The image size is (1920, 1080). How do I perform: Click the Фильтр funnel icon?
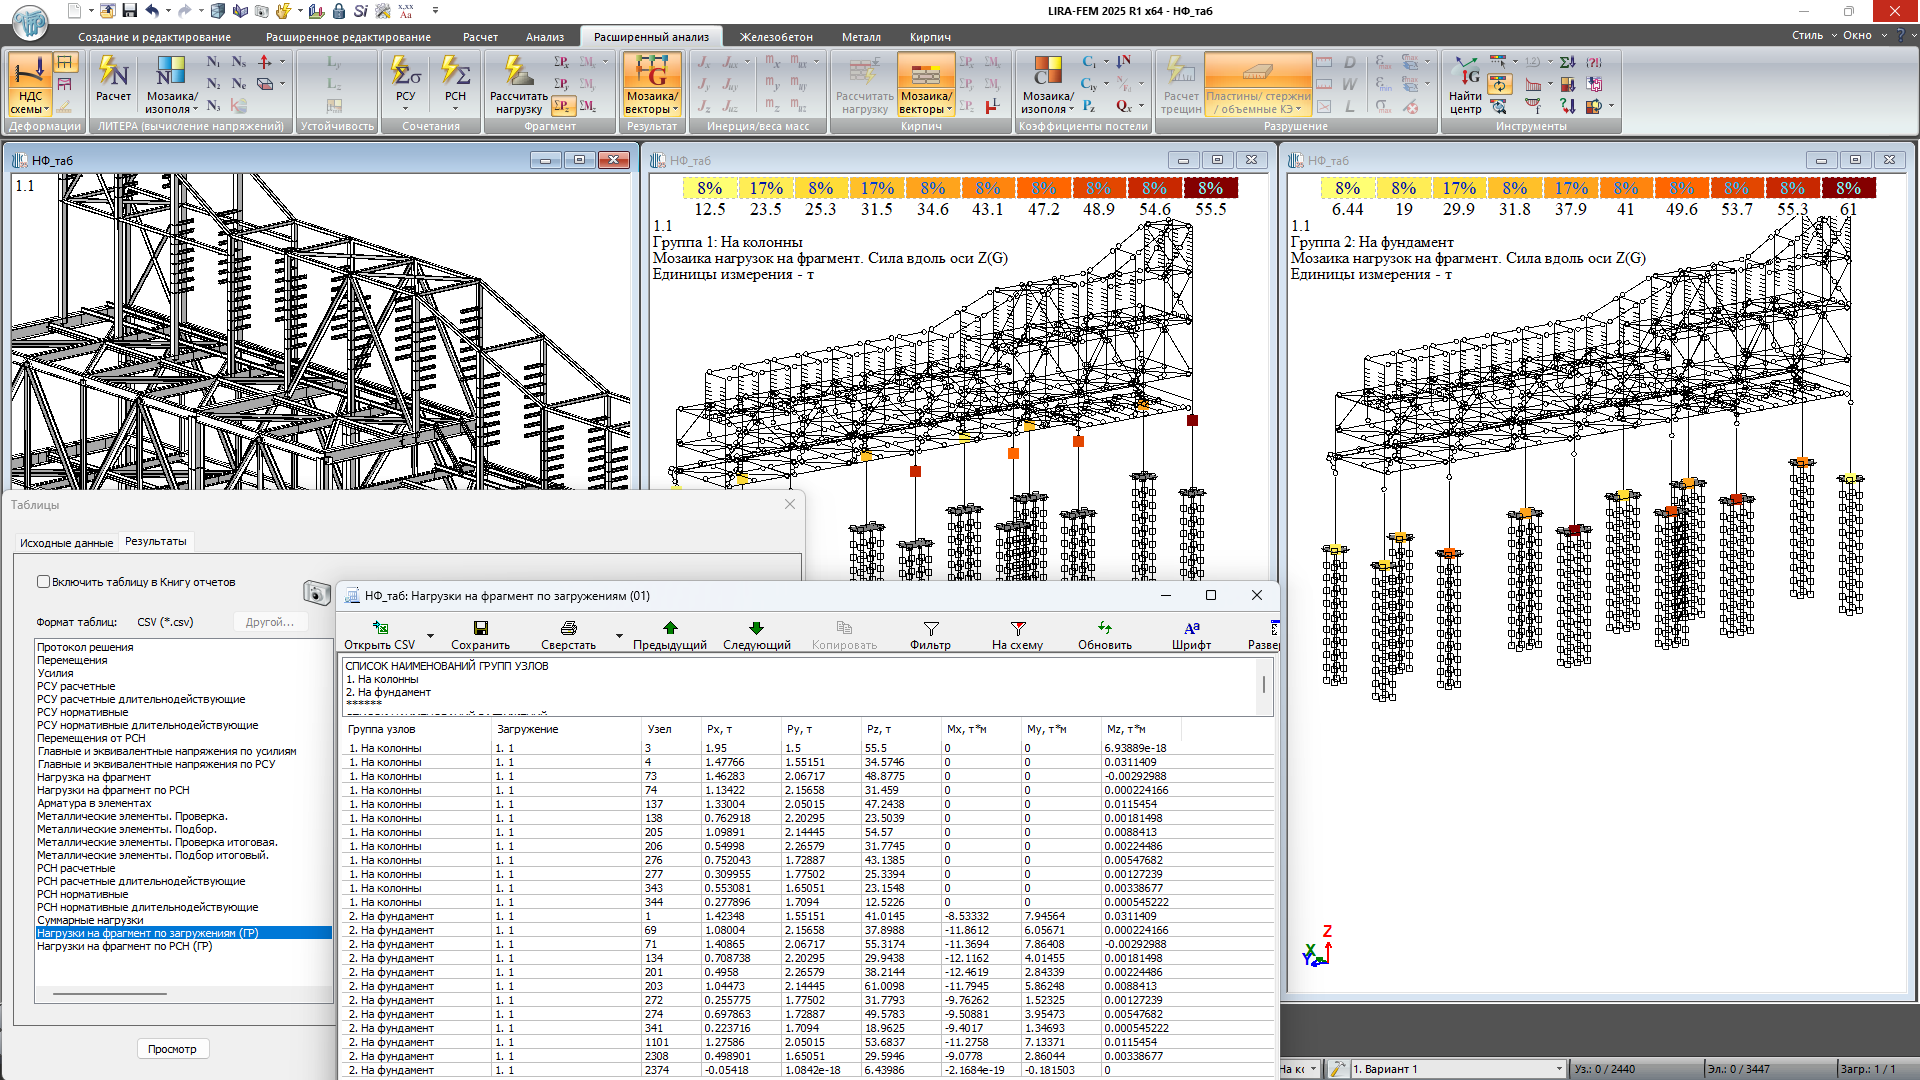(x=930, y=628)
